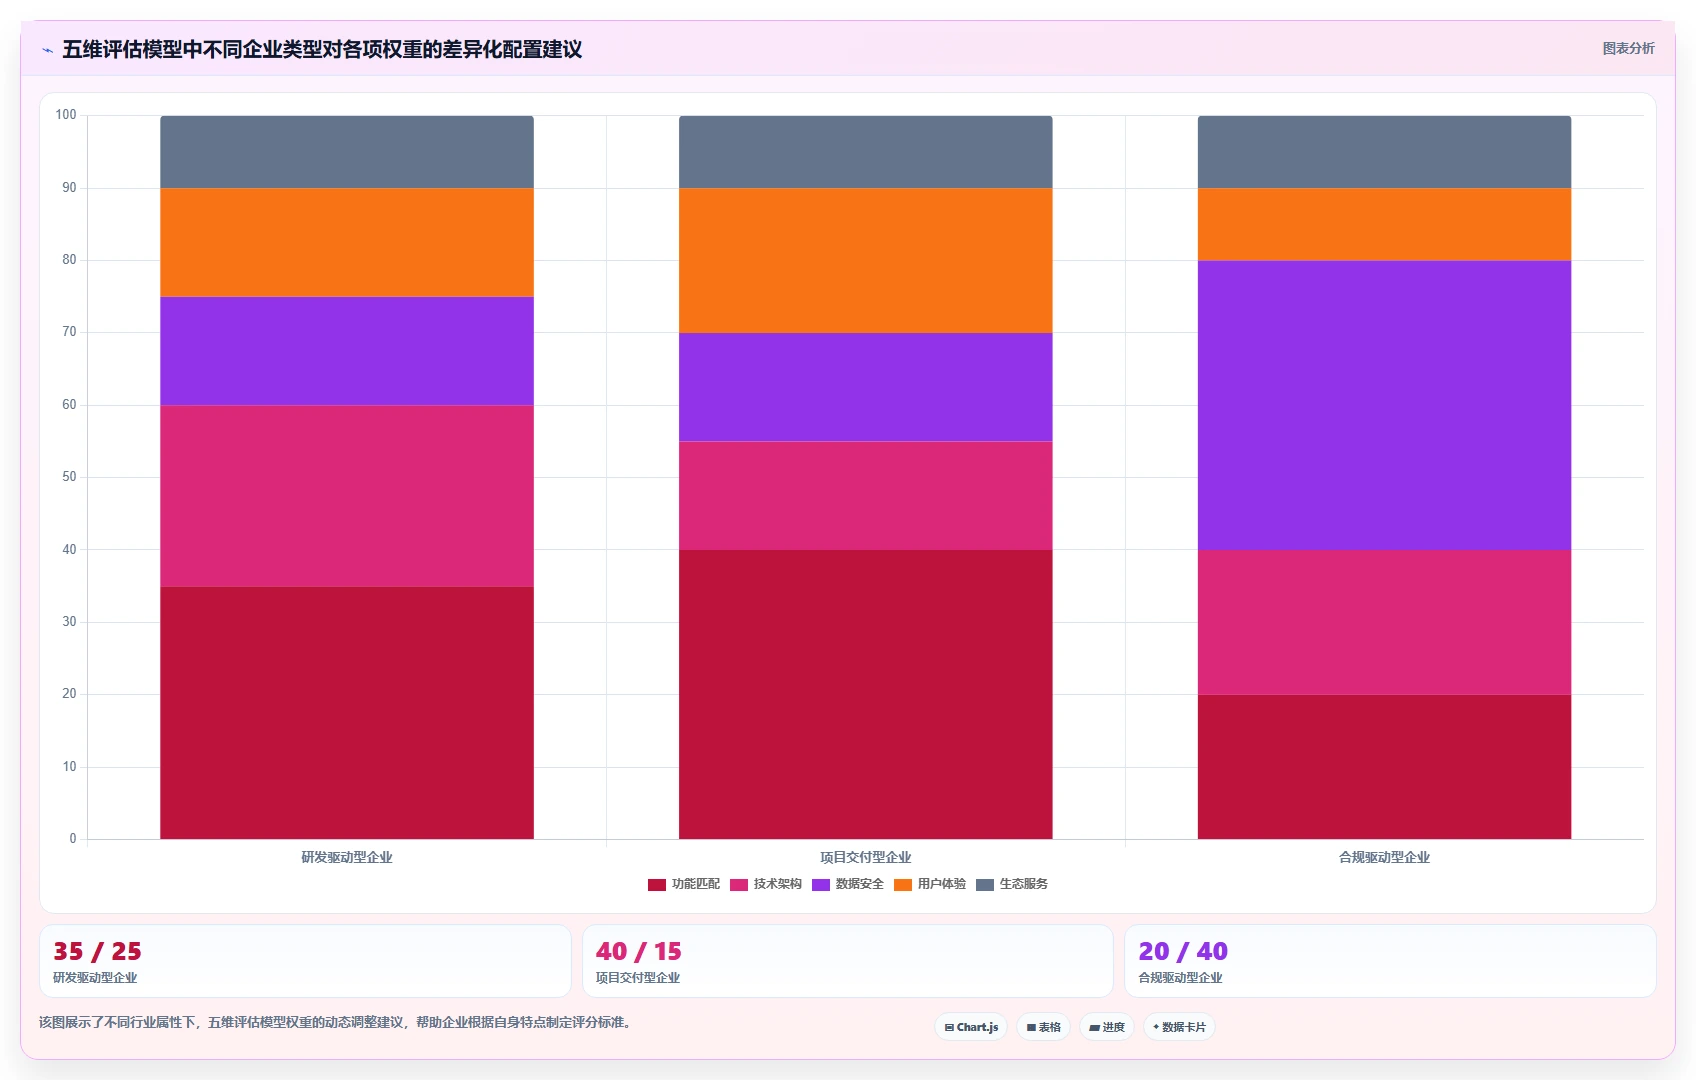Click the 数据卡片 tag at the bottom
The height and width of the screenshot is (1080, 1696).
(x=1179, y=1027)
